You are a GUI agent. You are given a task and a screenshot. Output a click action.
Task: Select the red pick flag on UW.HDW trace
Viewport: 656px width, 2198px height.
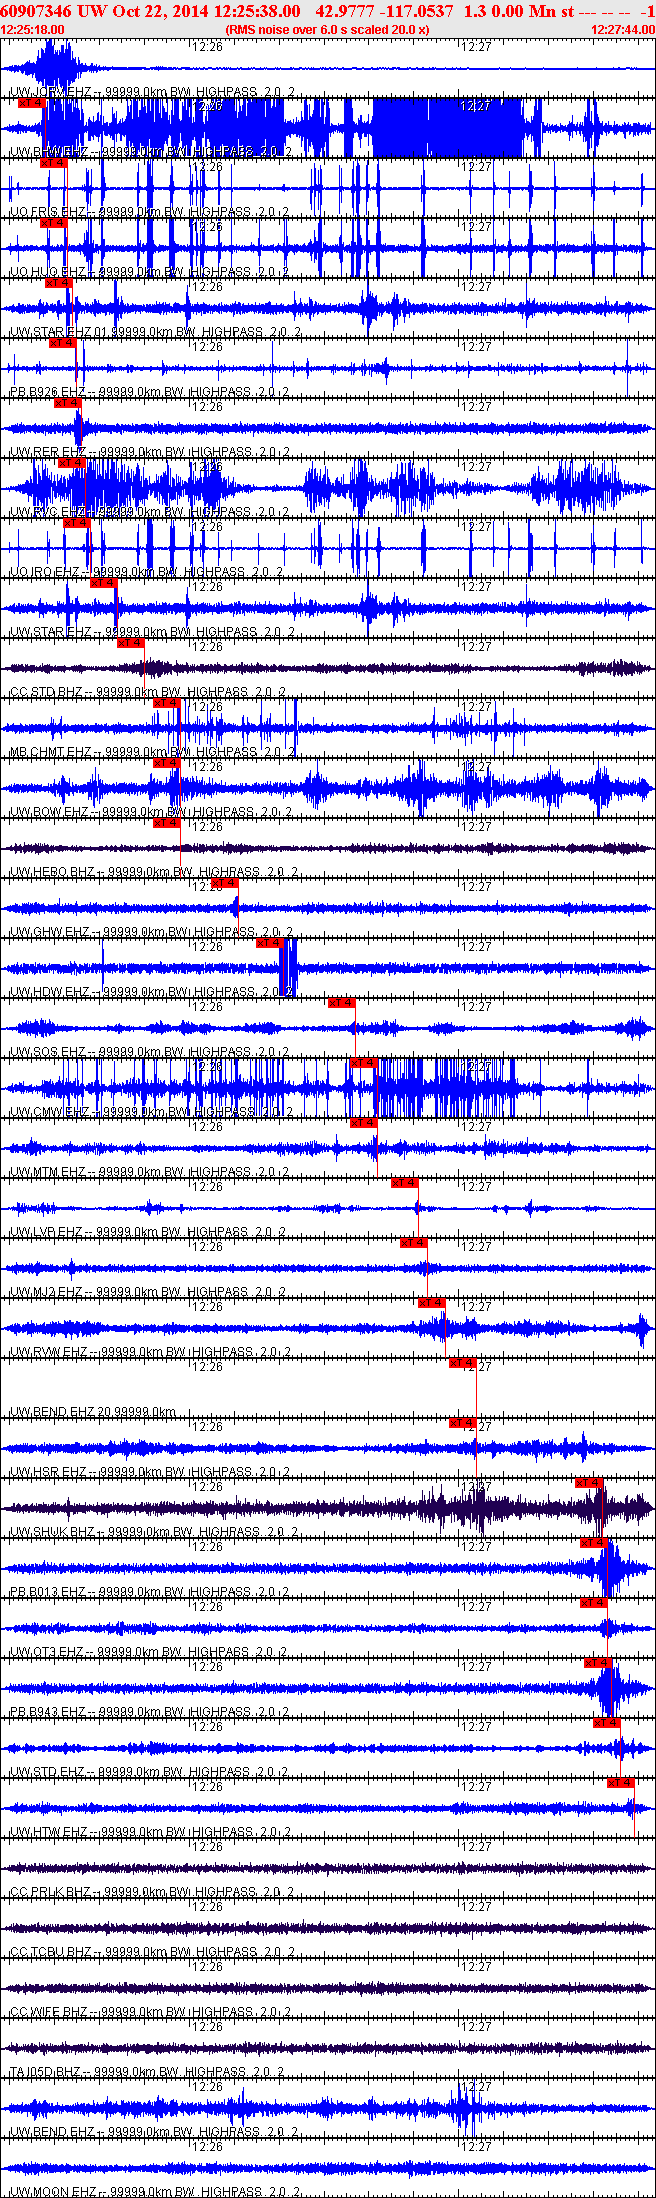tap(270, 943)
